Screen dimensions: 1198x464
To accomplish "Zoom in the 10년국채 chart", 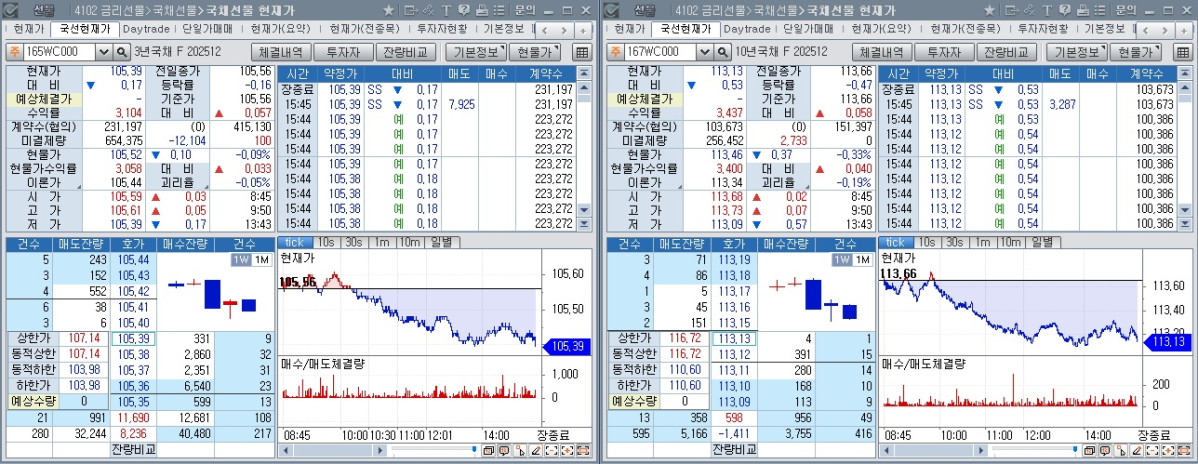I will tap(1169, 450).
